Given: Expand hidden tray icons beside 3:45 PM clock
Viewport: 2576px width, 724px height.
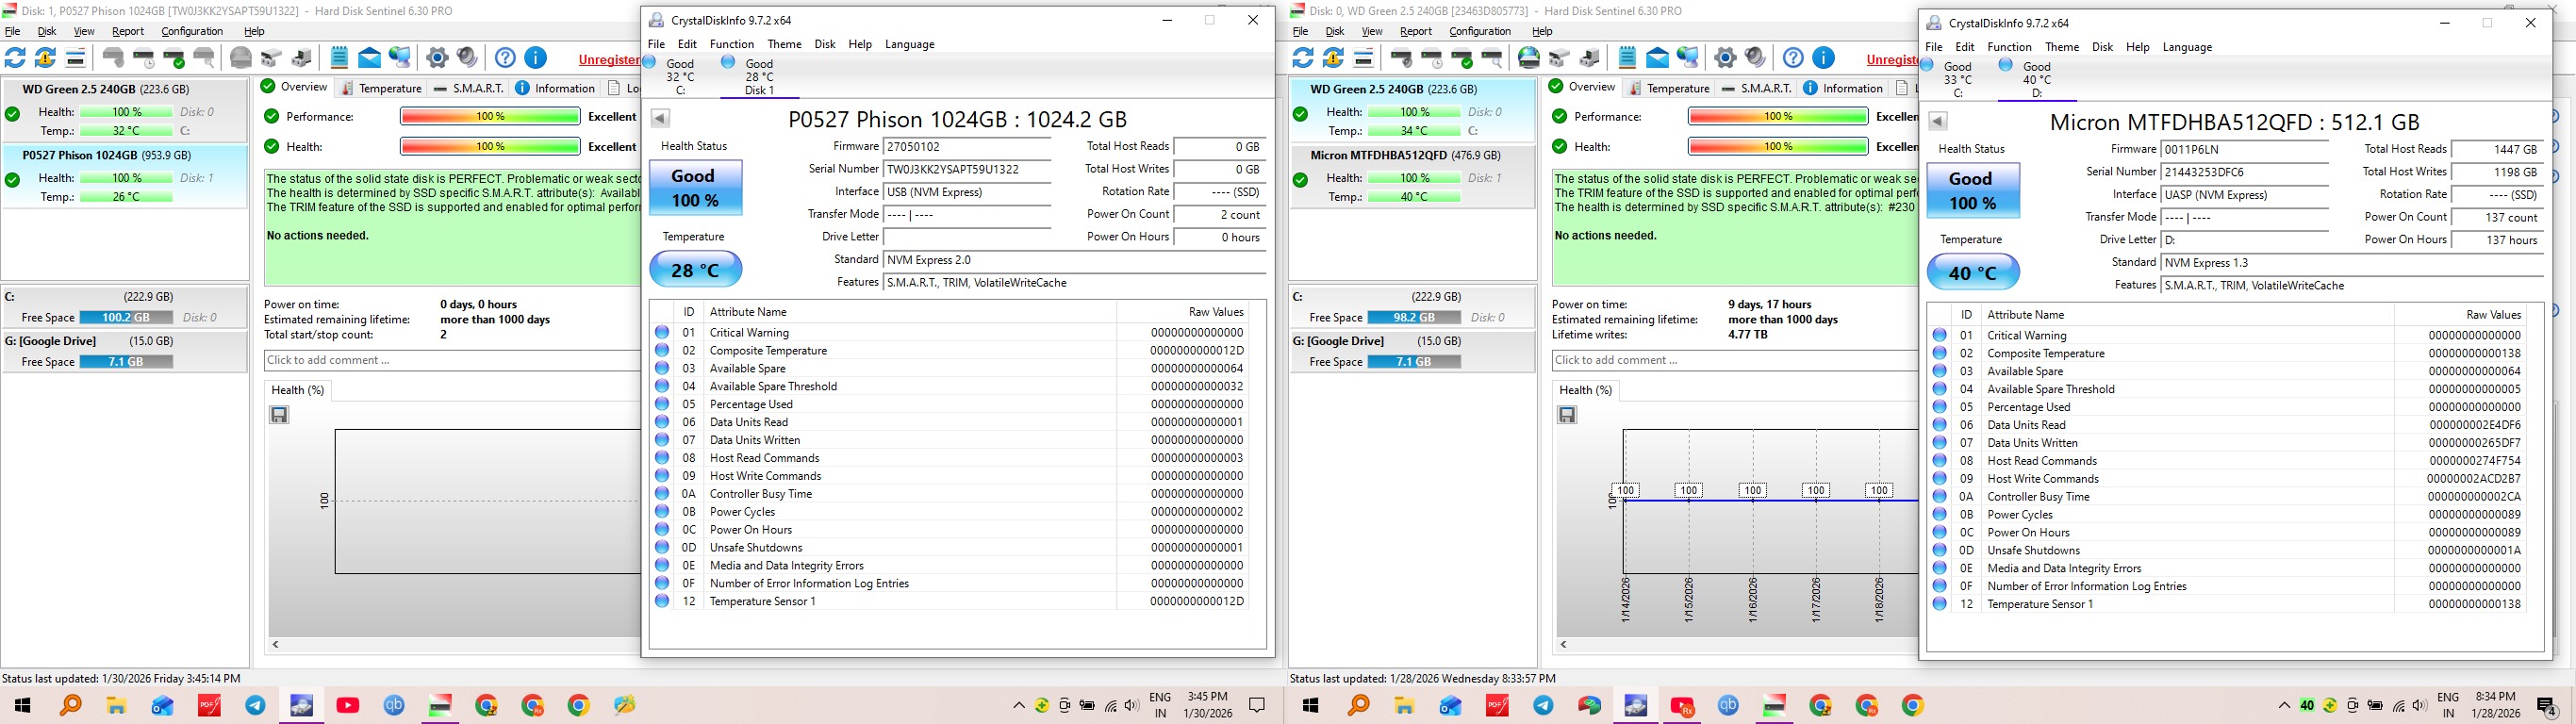Looking at the screenshot, I should tap(1018, 706).
